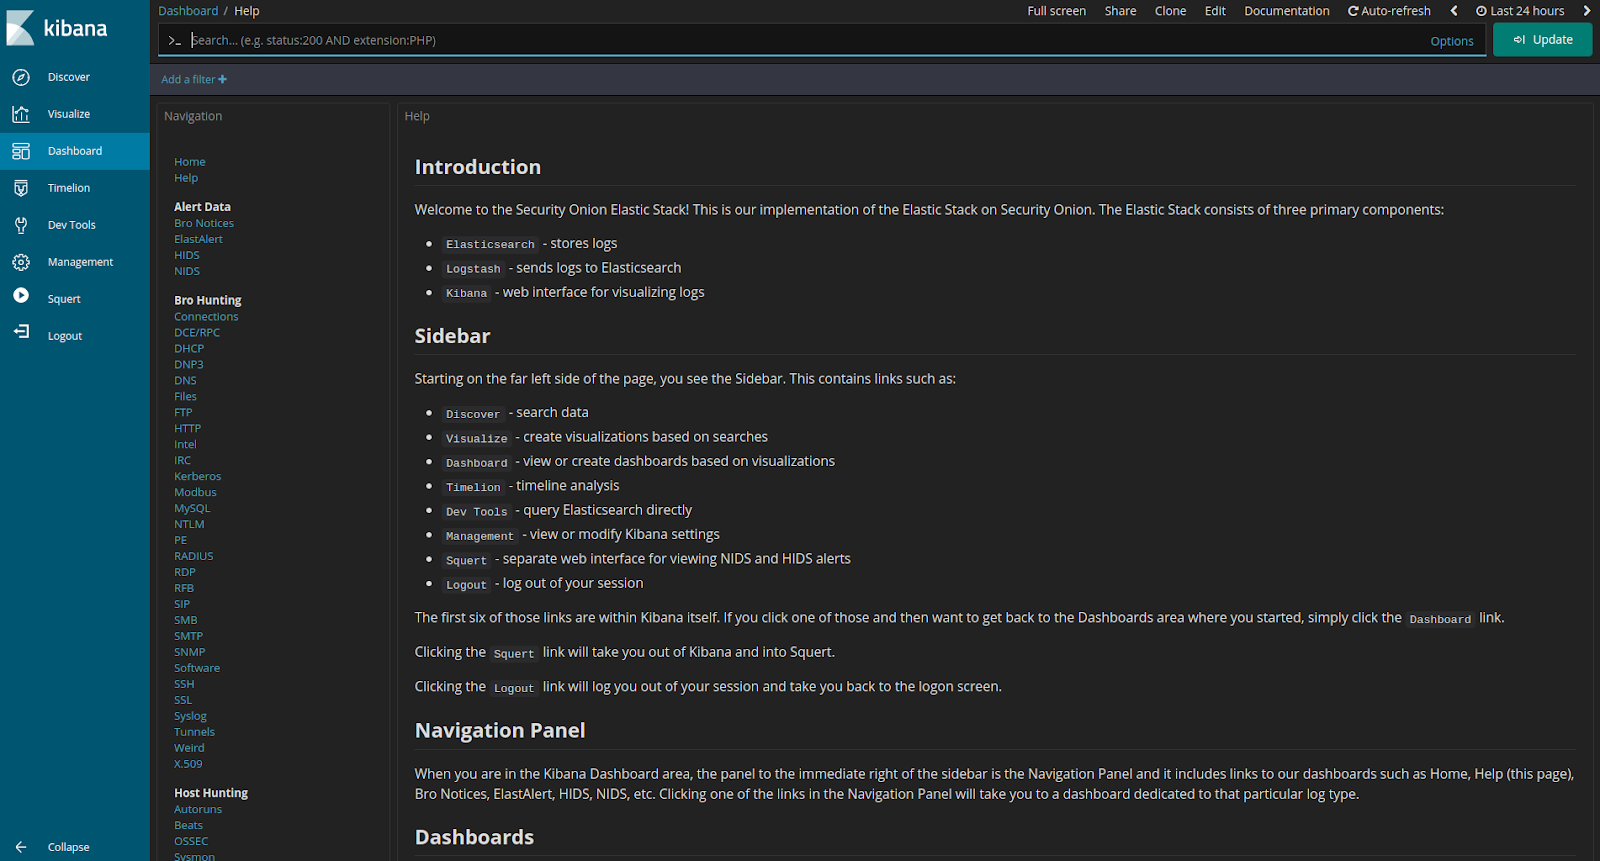Open Auto-refresh settings
This screenshot has width=1600, height=861.
(1389, 11)
